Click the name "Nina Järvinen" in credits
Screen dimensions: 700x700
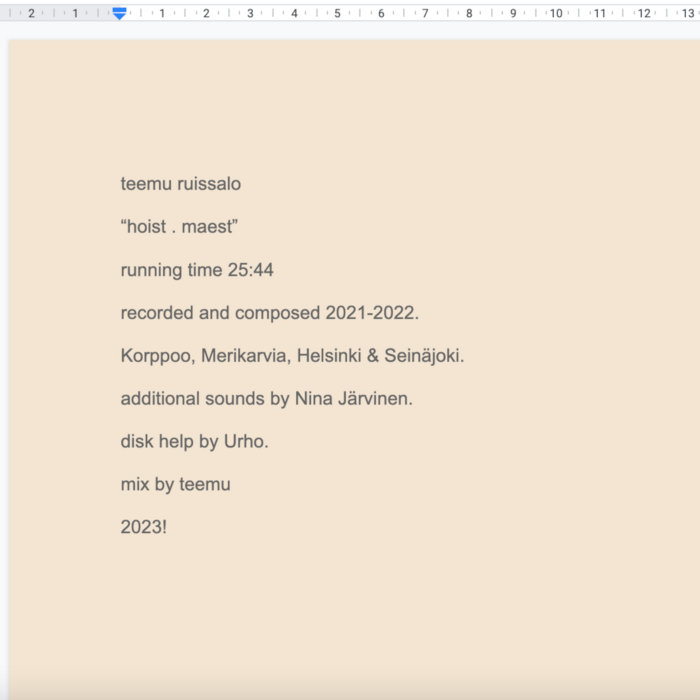click(352, 399)
